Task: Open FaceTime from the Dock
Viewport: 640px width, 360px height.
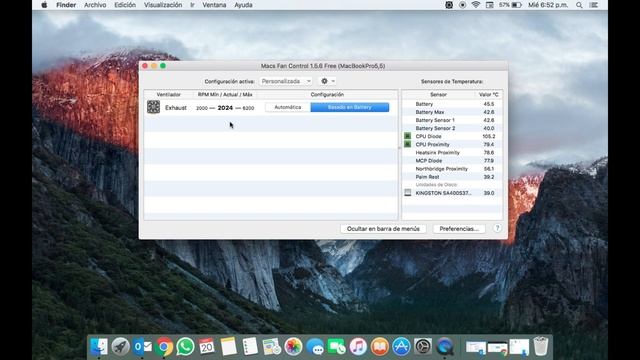Action: click(336, 347)
